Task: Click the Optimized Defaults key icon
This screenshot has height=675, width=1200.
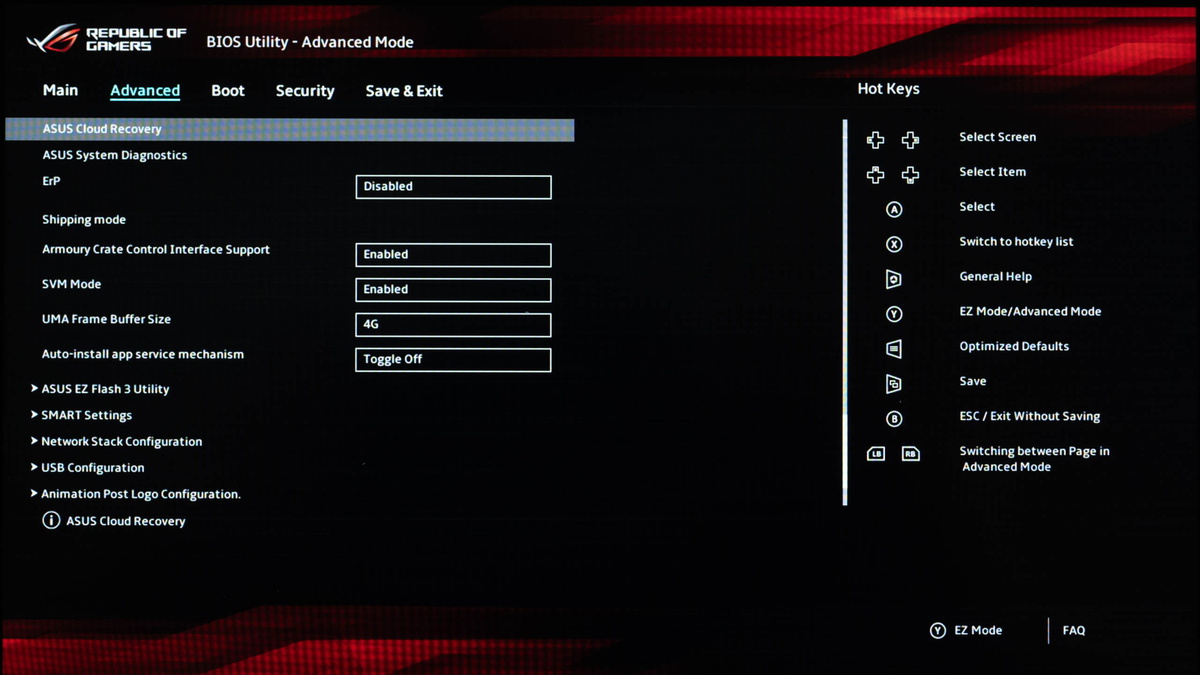Action: [894, 349]
